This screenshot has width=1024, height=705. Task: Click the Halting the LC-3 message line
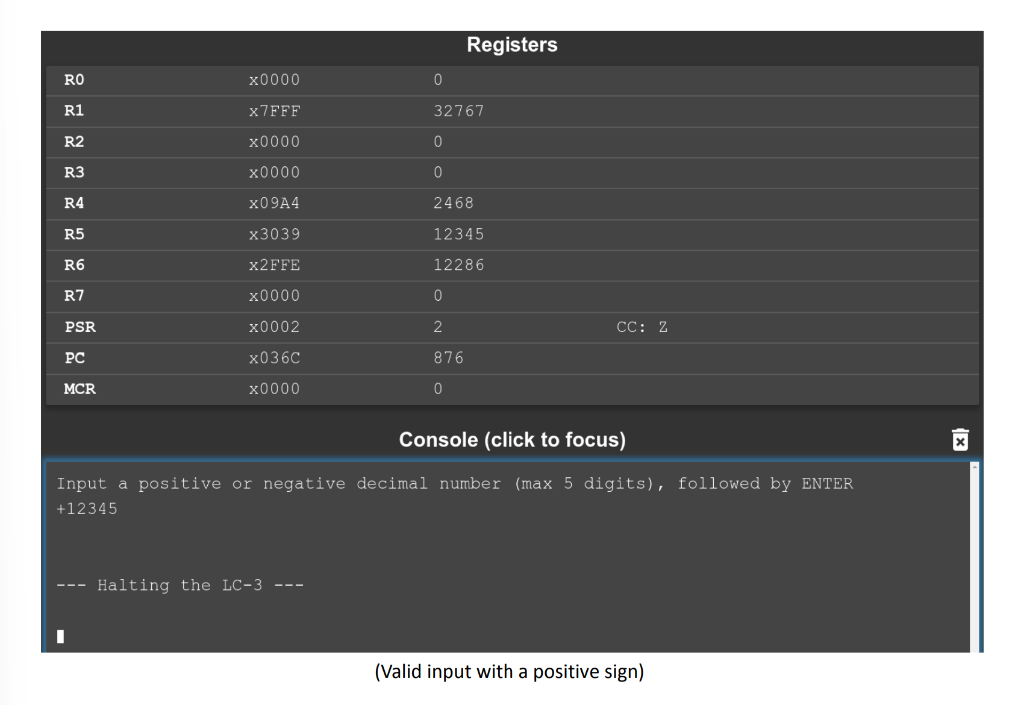tap(182, 585)
